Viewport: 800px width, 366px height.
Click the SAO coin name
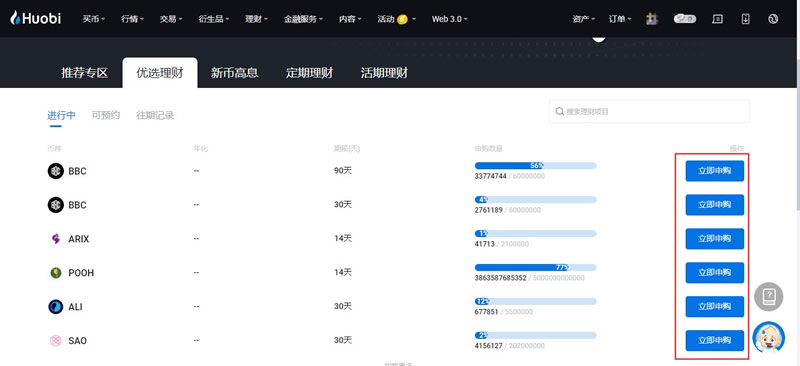pyautogui.click(x=78, y=340)
